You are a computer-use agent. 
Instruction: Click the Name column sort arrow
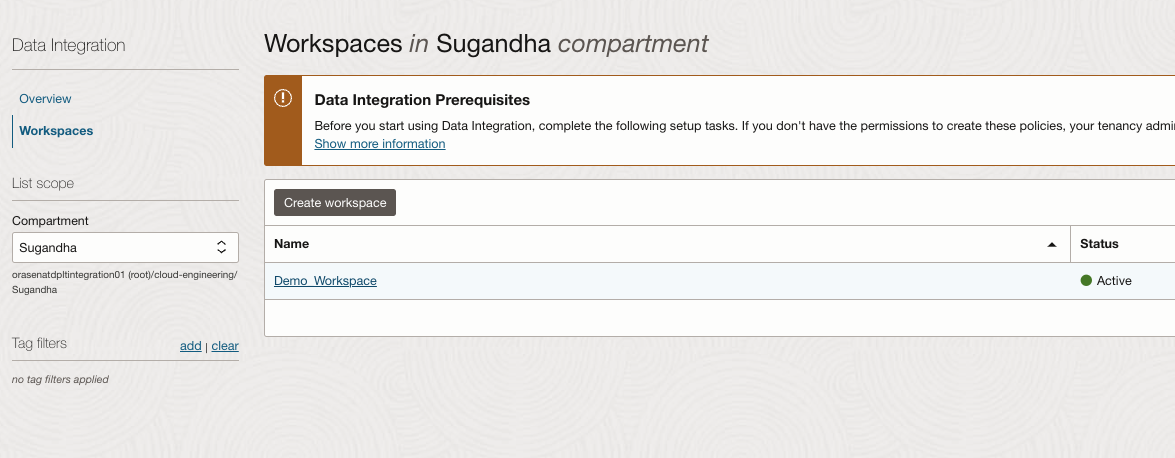coord(1051,244)
